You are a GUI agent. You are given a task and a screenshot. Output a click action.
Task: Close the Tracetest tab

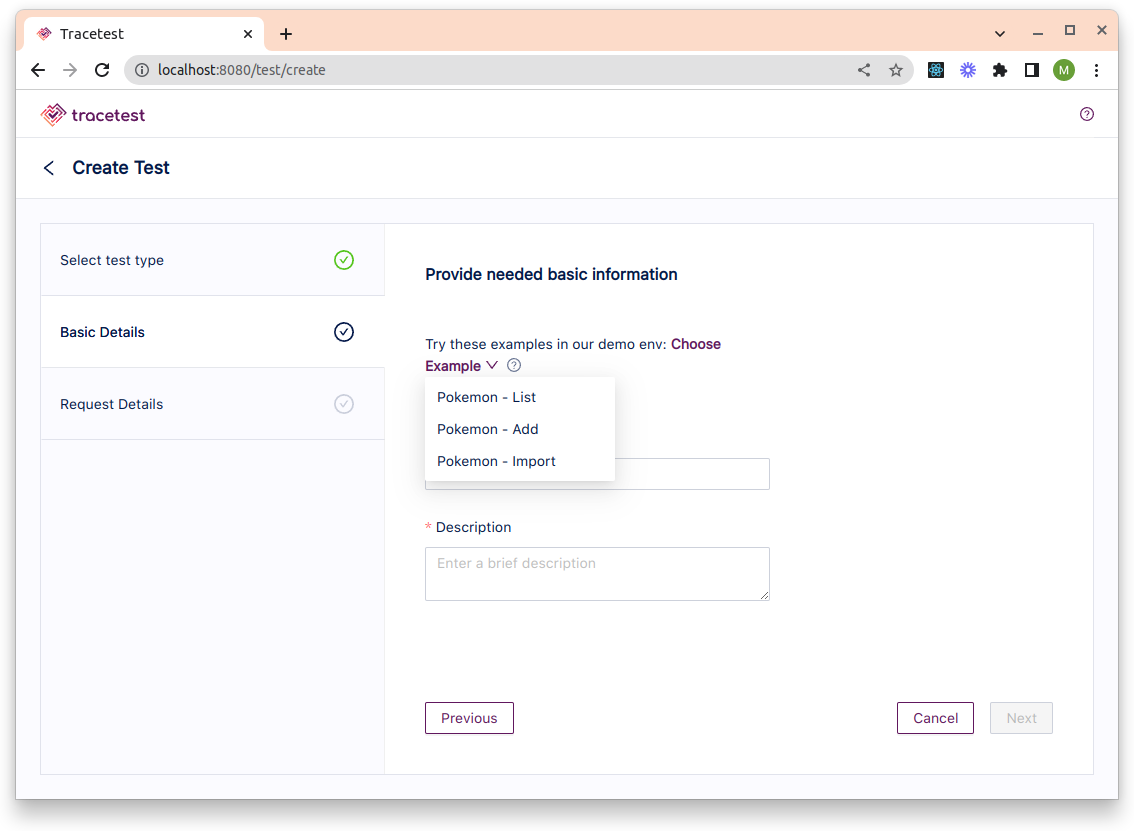(247, 34)
